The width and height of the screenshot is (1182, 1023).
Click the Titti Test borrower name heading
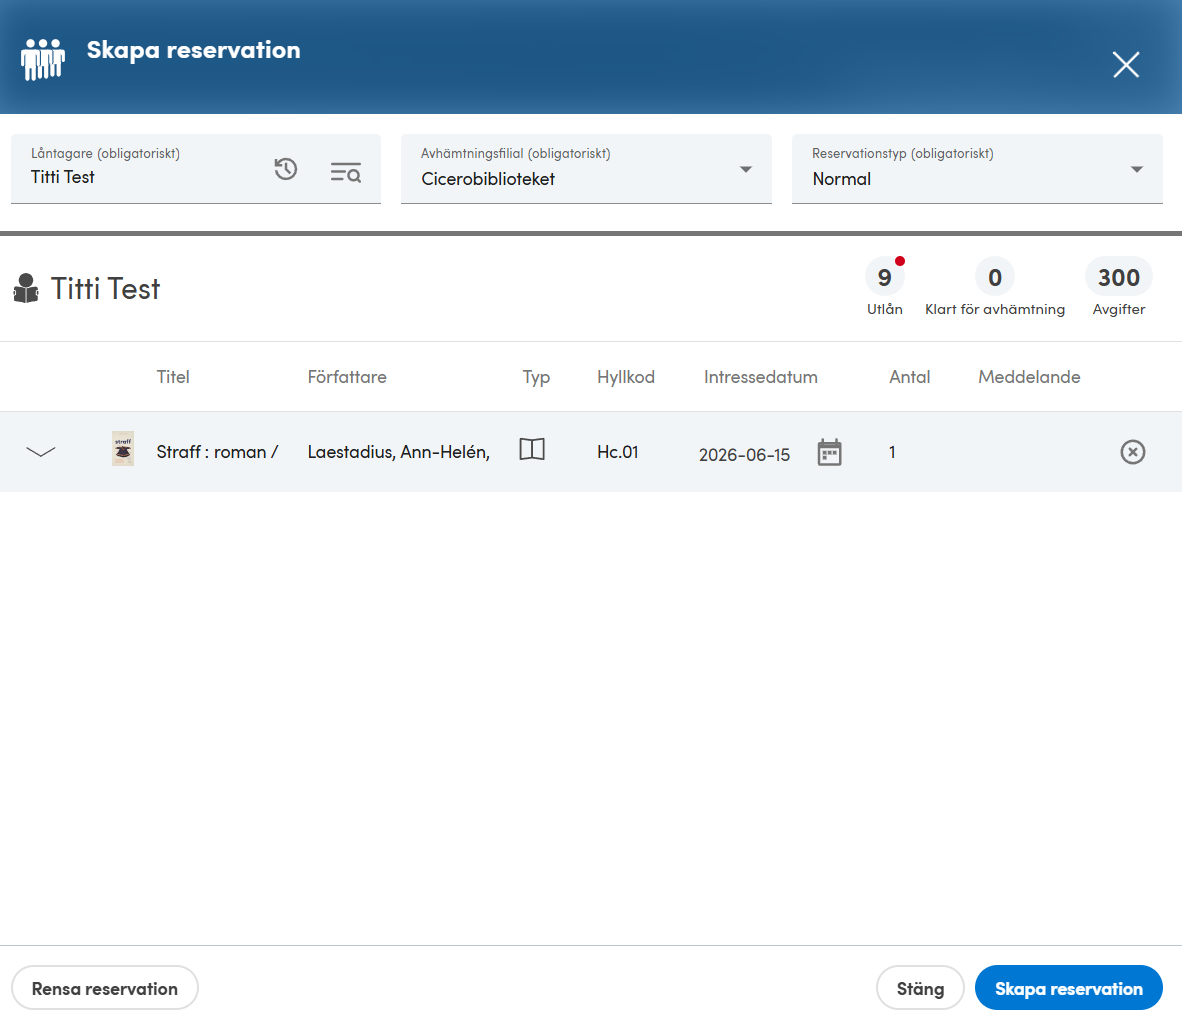pyautogui.click(x=105, y=289)
